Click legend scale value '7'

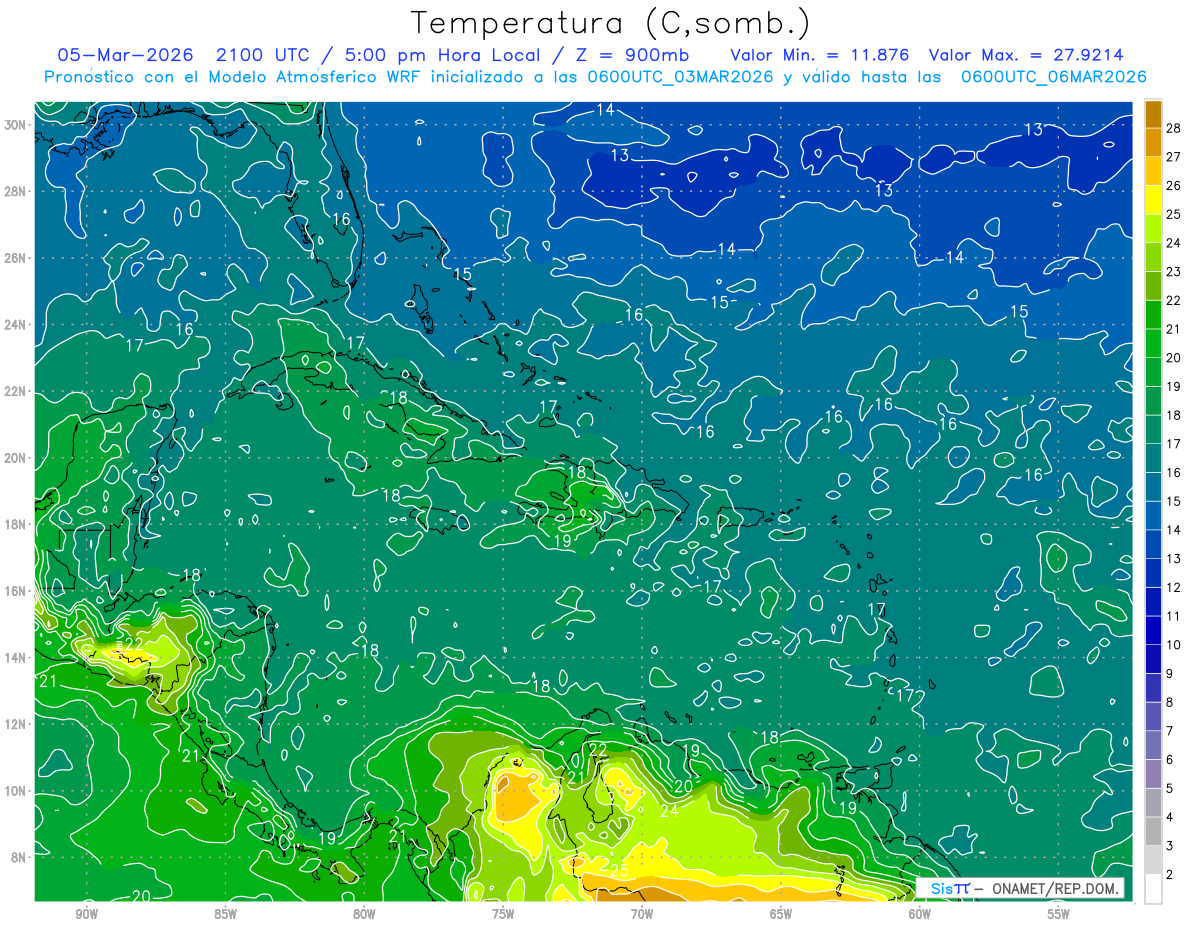pos(1170,732)
